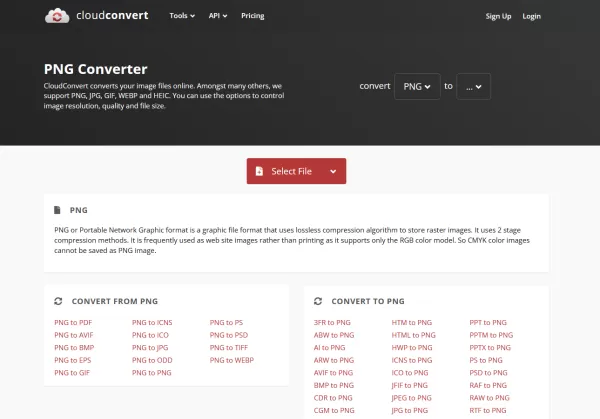Open the JPG to PNG link
This screenshot has height=419, width=600.
coord(409,411)
